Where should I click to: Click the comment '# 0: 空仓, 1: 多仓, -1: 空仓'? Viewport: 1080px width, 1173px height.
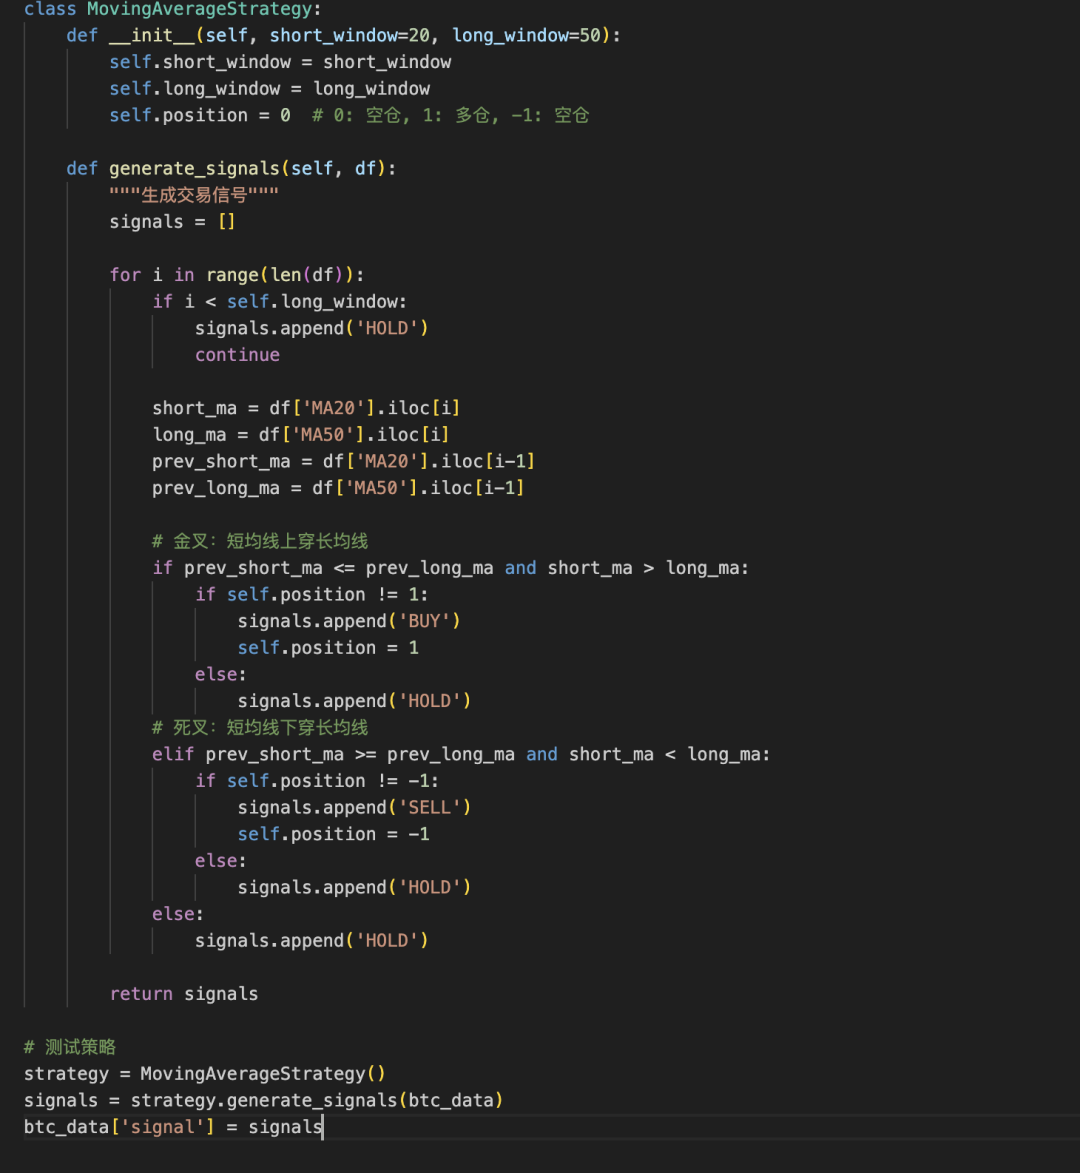point(450,115)
